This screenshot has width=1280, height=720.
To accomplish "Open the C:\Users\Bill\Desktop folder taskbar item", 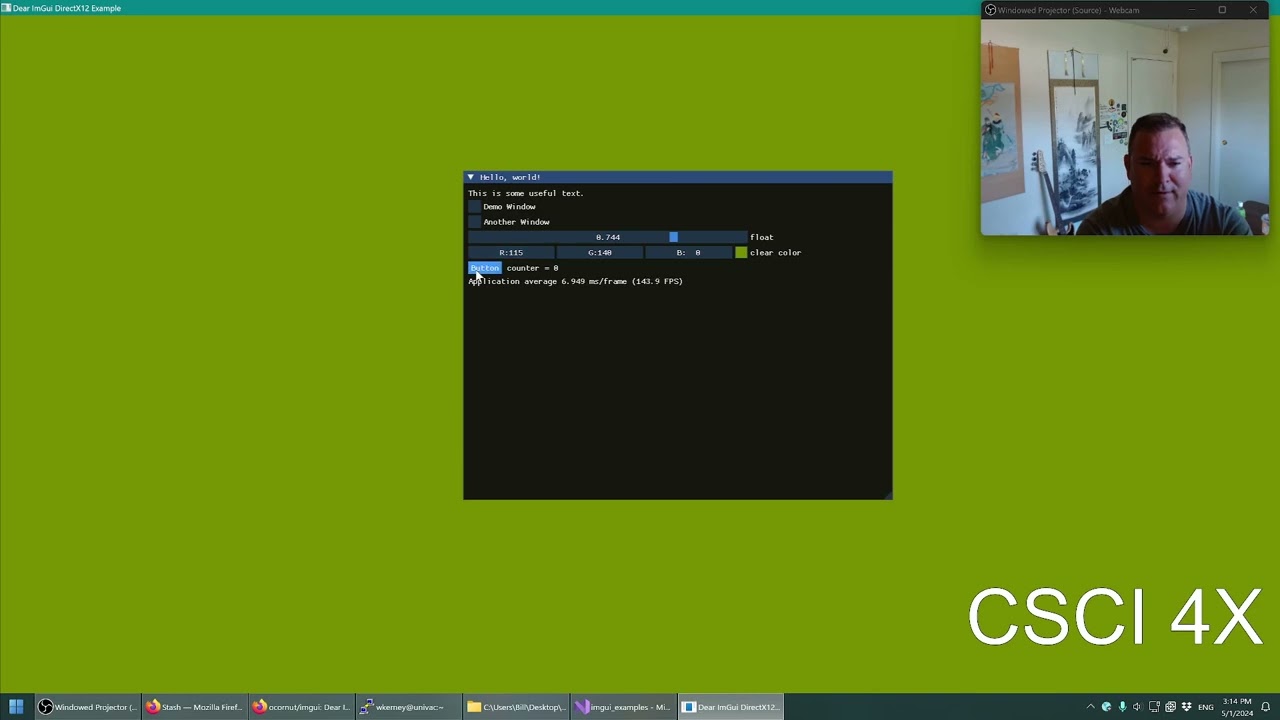I will coord(517,707).
